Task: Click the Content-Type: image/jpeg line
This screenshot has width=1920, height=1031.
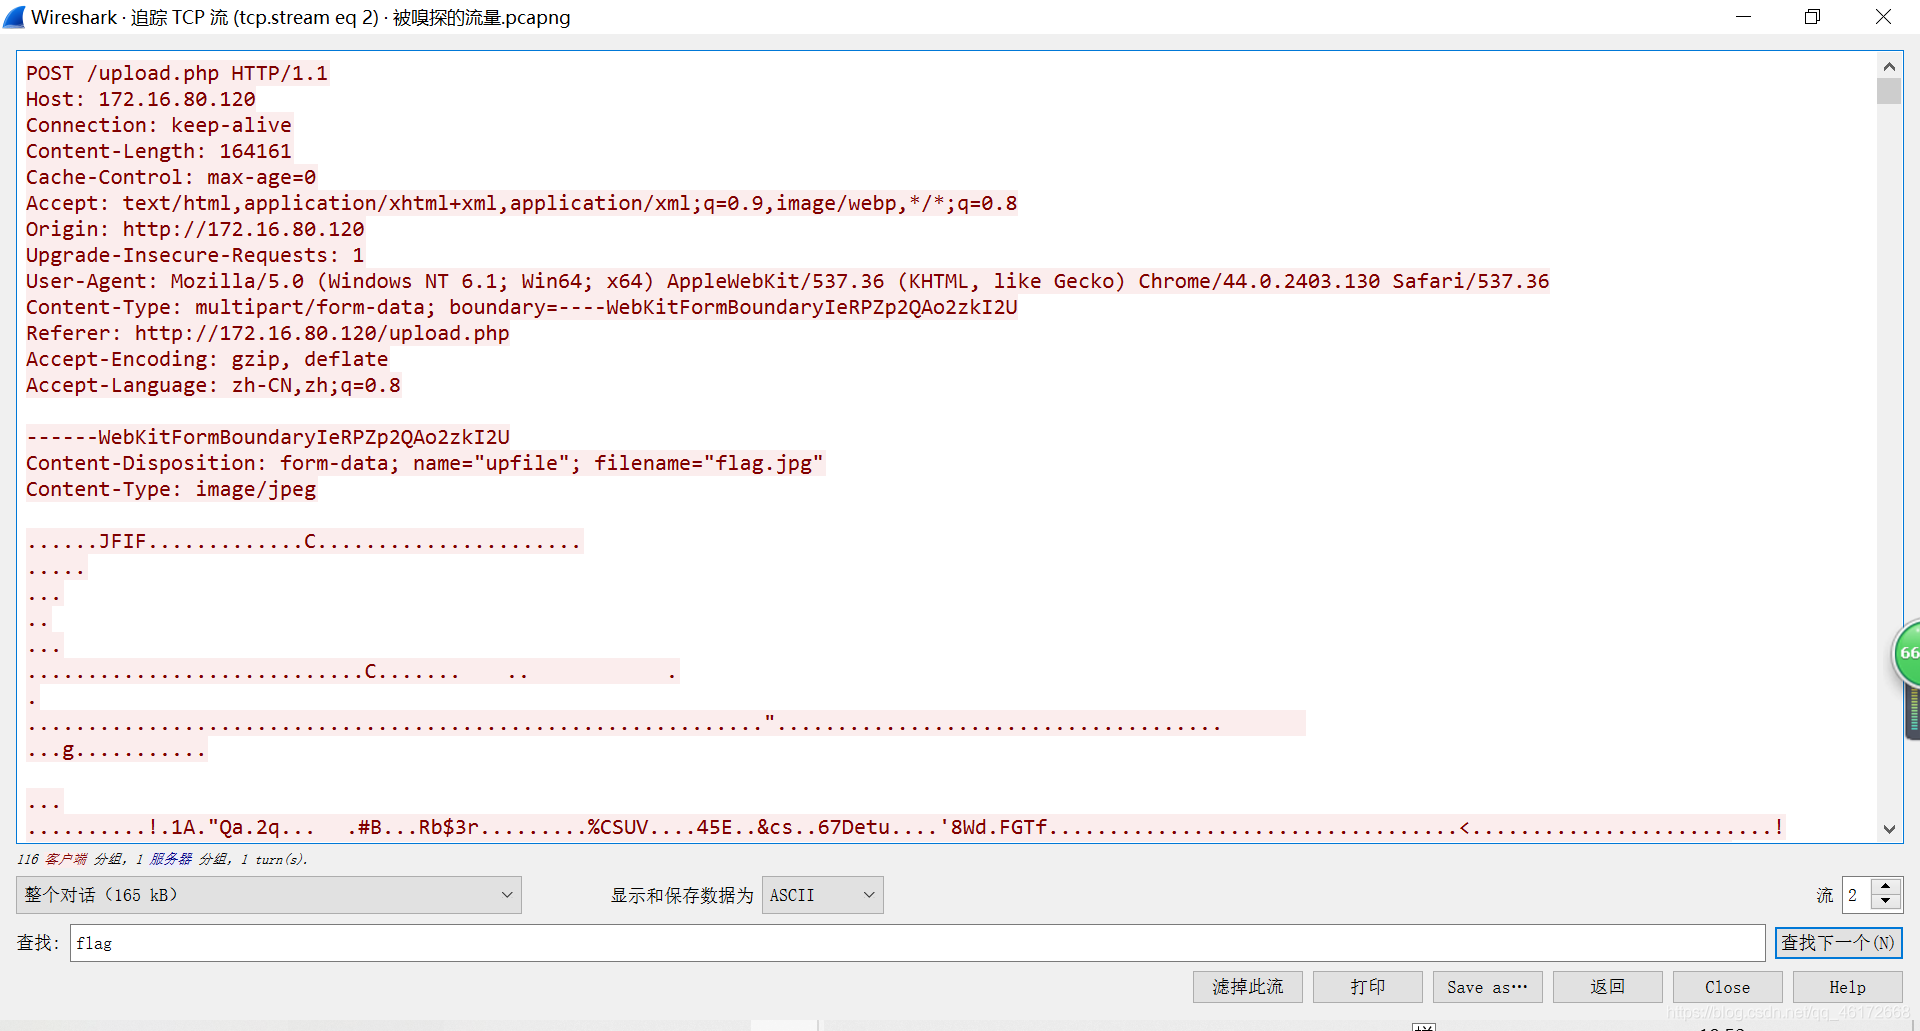Action: coord(171,489)
